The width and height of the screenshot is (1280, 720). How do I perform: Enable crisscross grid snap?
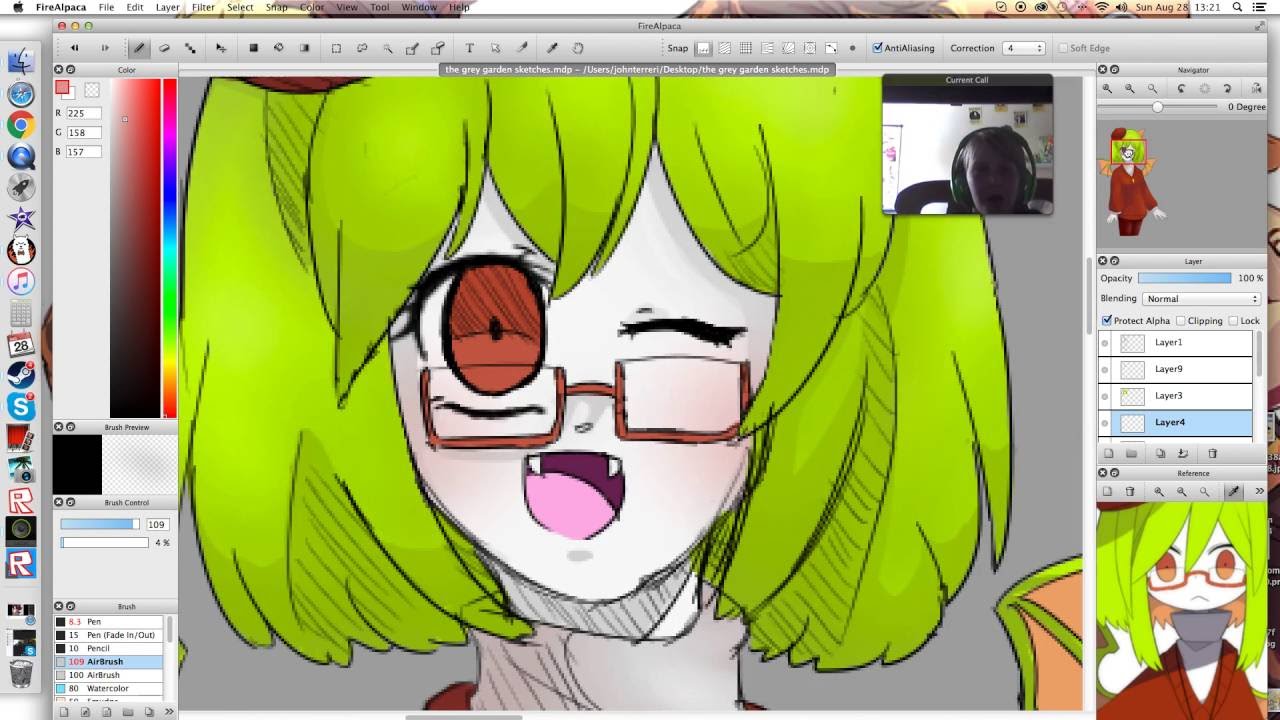(x=746, y=48)
